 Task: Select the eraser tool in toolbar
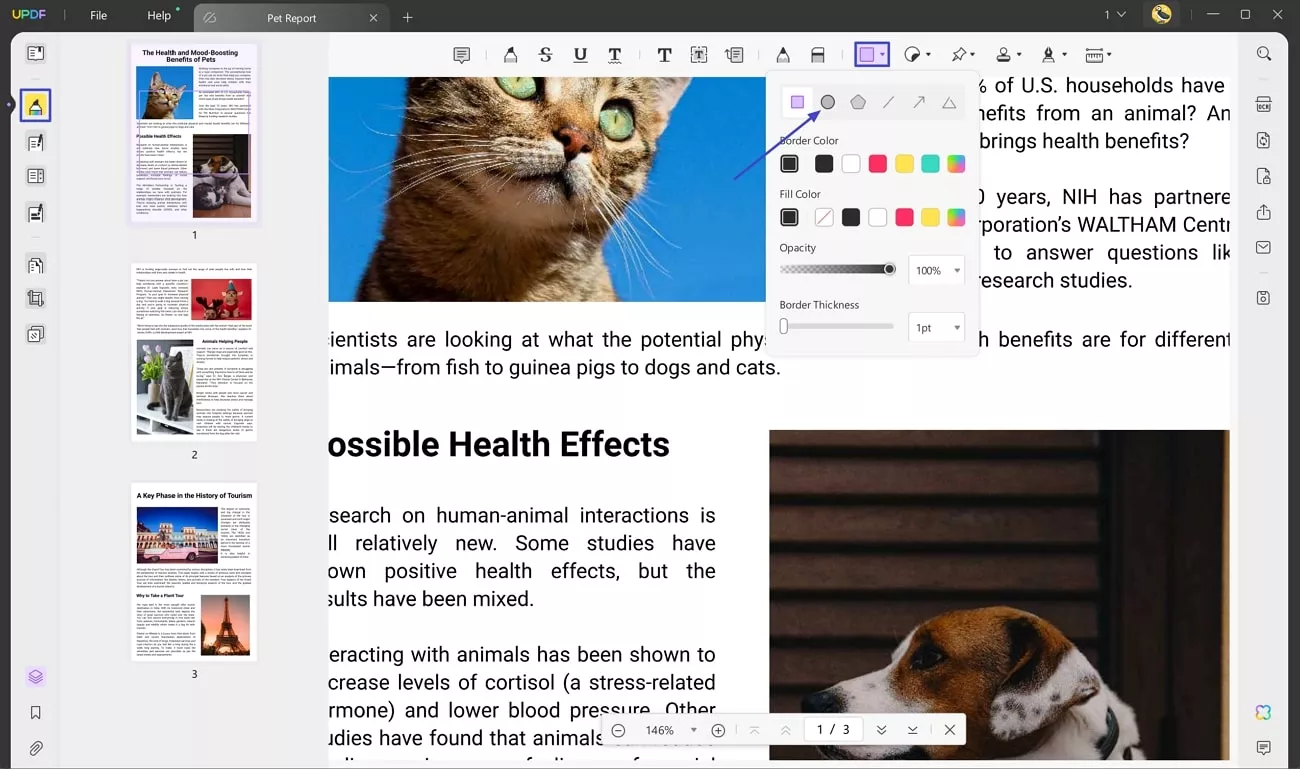click(817, 55)
